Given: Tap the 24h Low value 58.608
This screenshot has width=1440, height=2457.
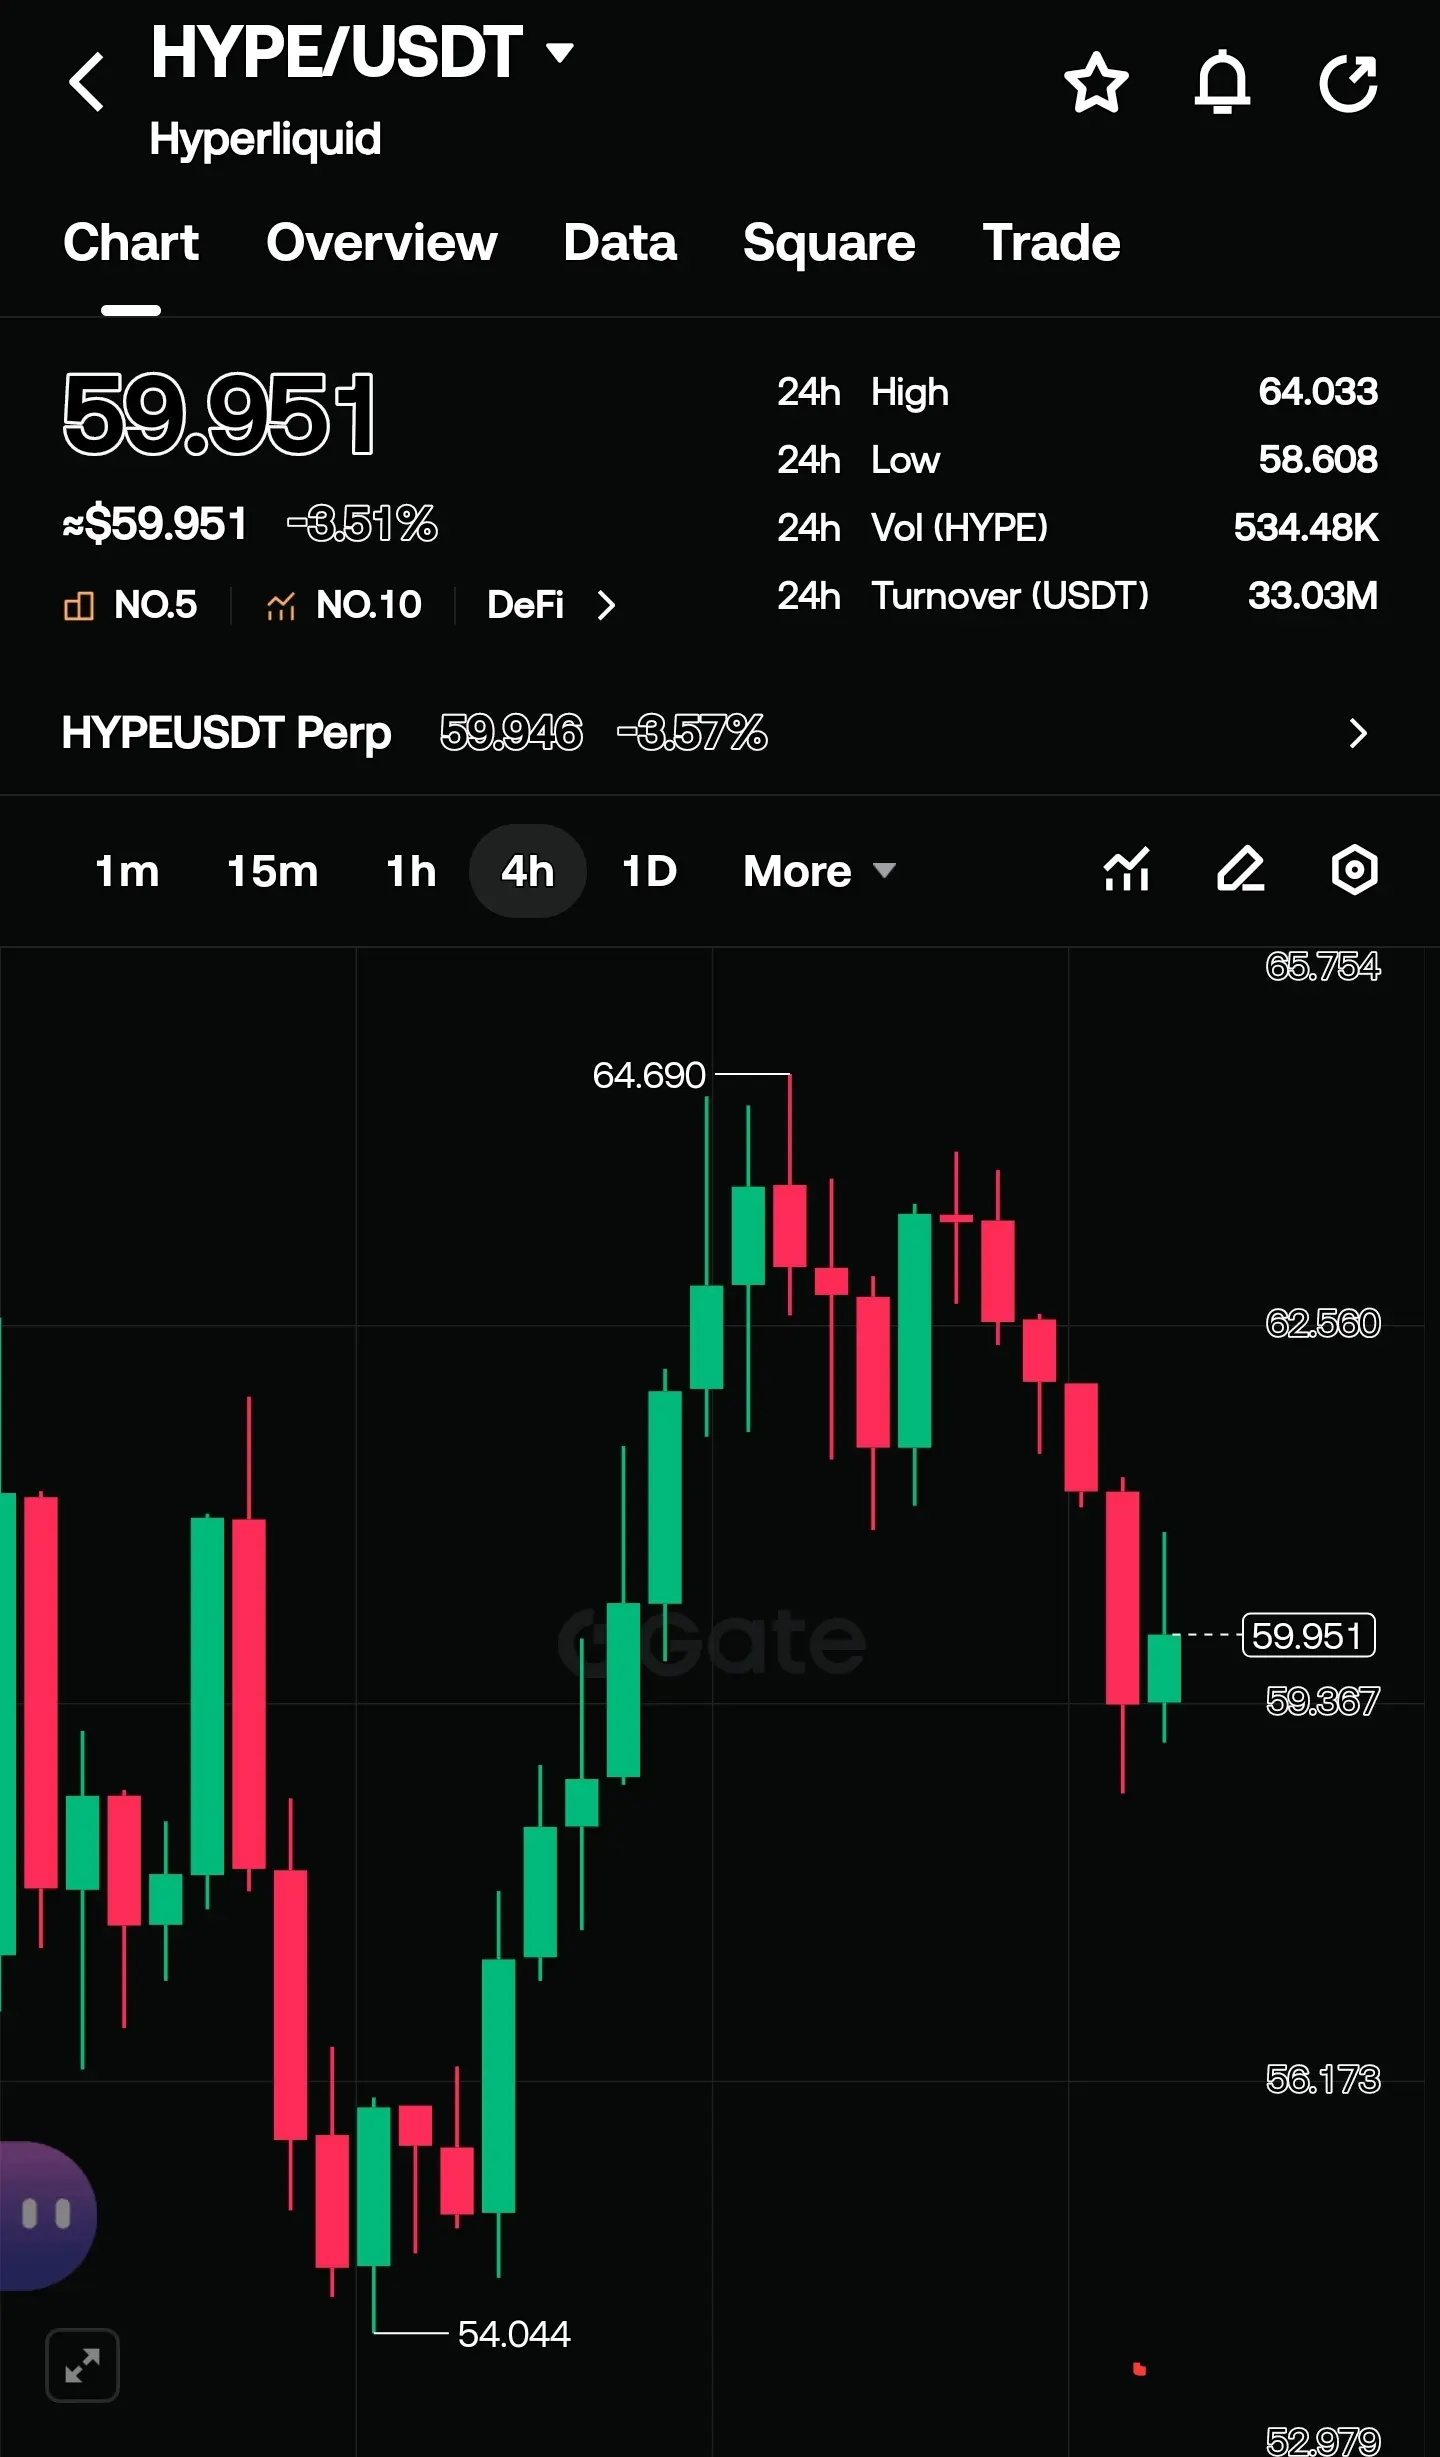Looking at the screenshot, I should (x=1318, y=460).
